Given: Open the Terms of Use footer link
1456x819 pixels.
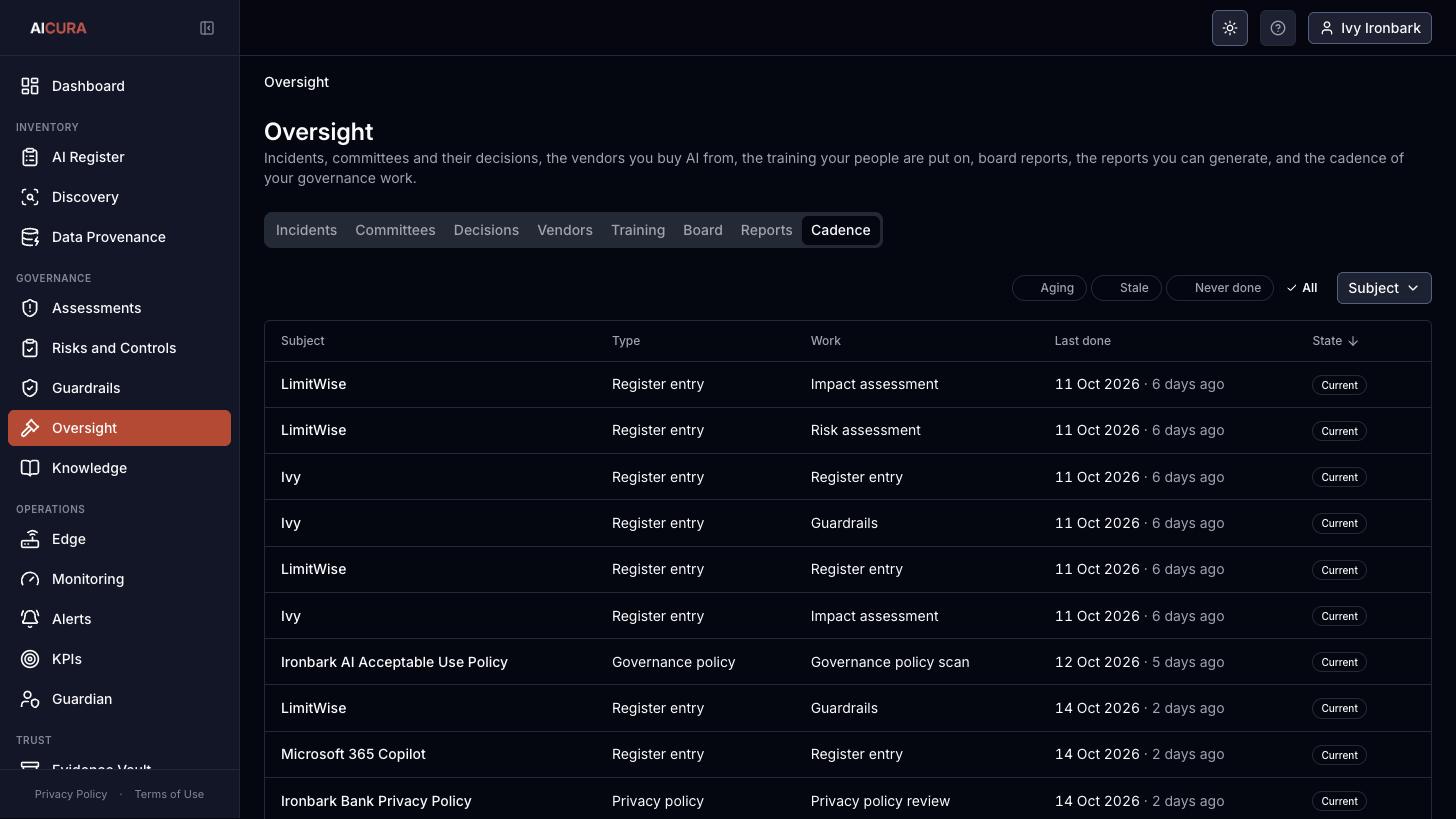Looking at the screenshot, I should (169, 794).
